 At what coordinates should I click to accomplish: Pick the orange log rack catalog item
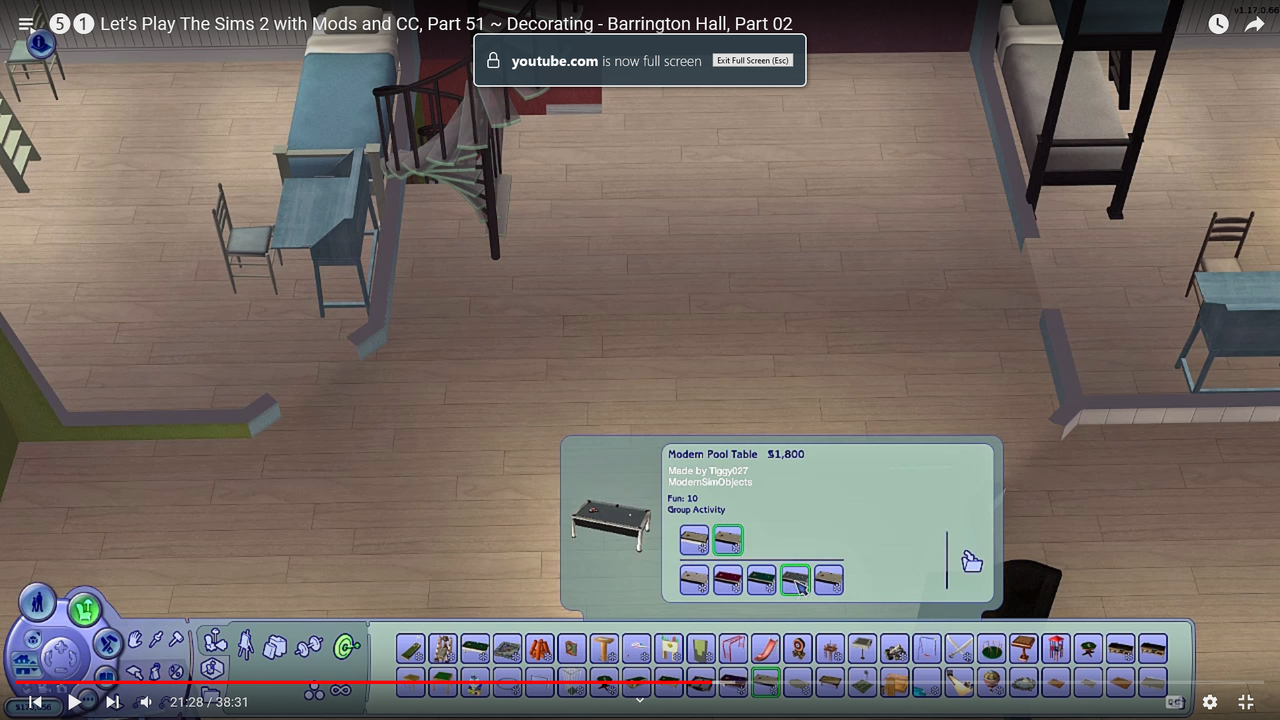point(539,649)
